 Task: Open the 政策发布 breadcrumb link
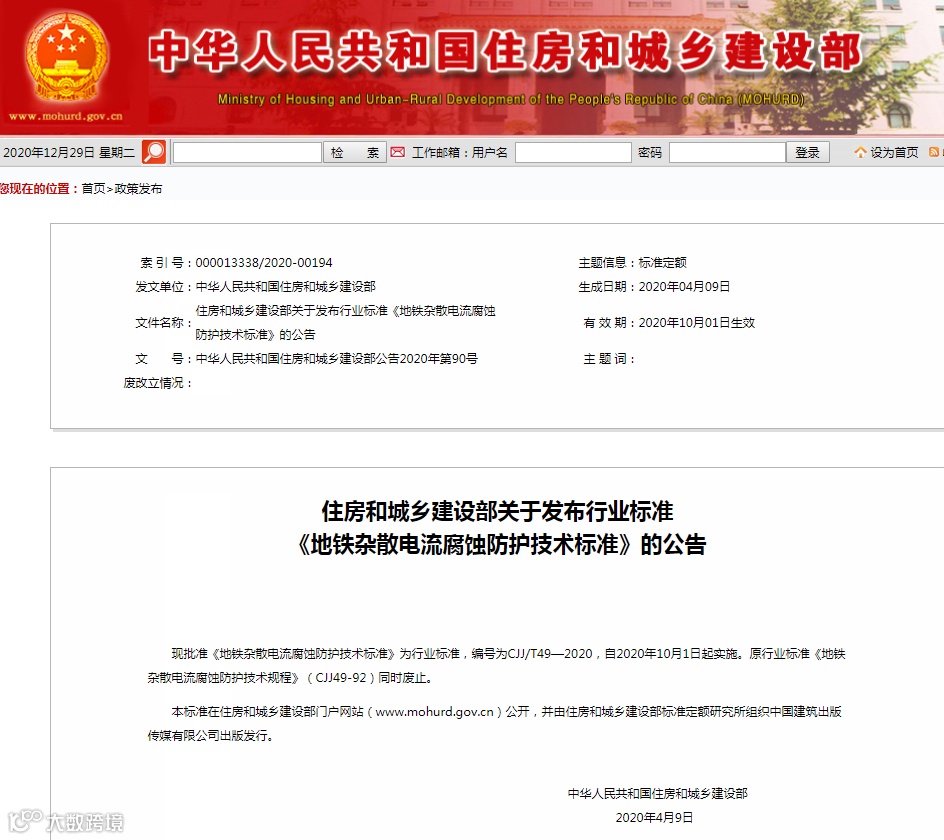(138, 188)
